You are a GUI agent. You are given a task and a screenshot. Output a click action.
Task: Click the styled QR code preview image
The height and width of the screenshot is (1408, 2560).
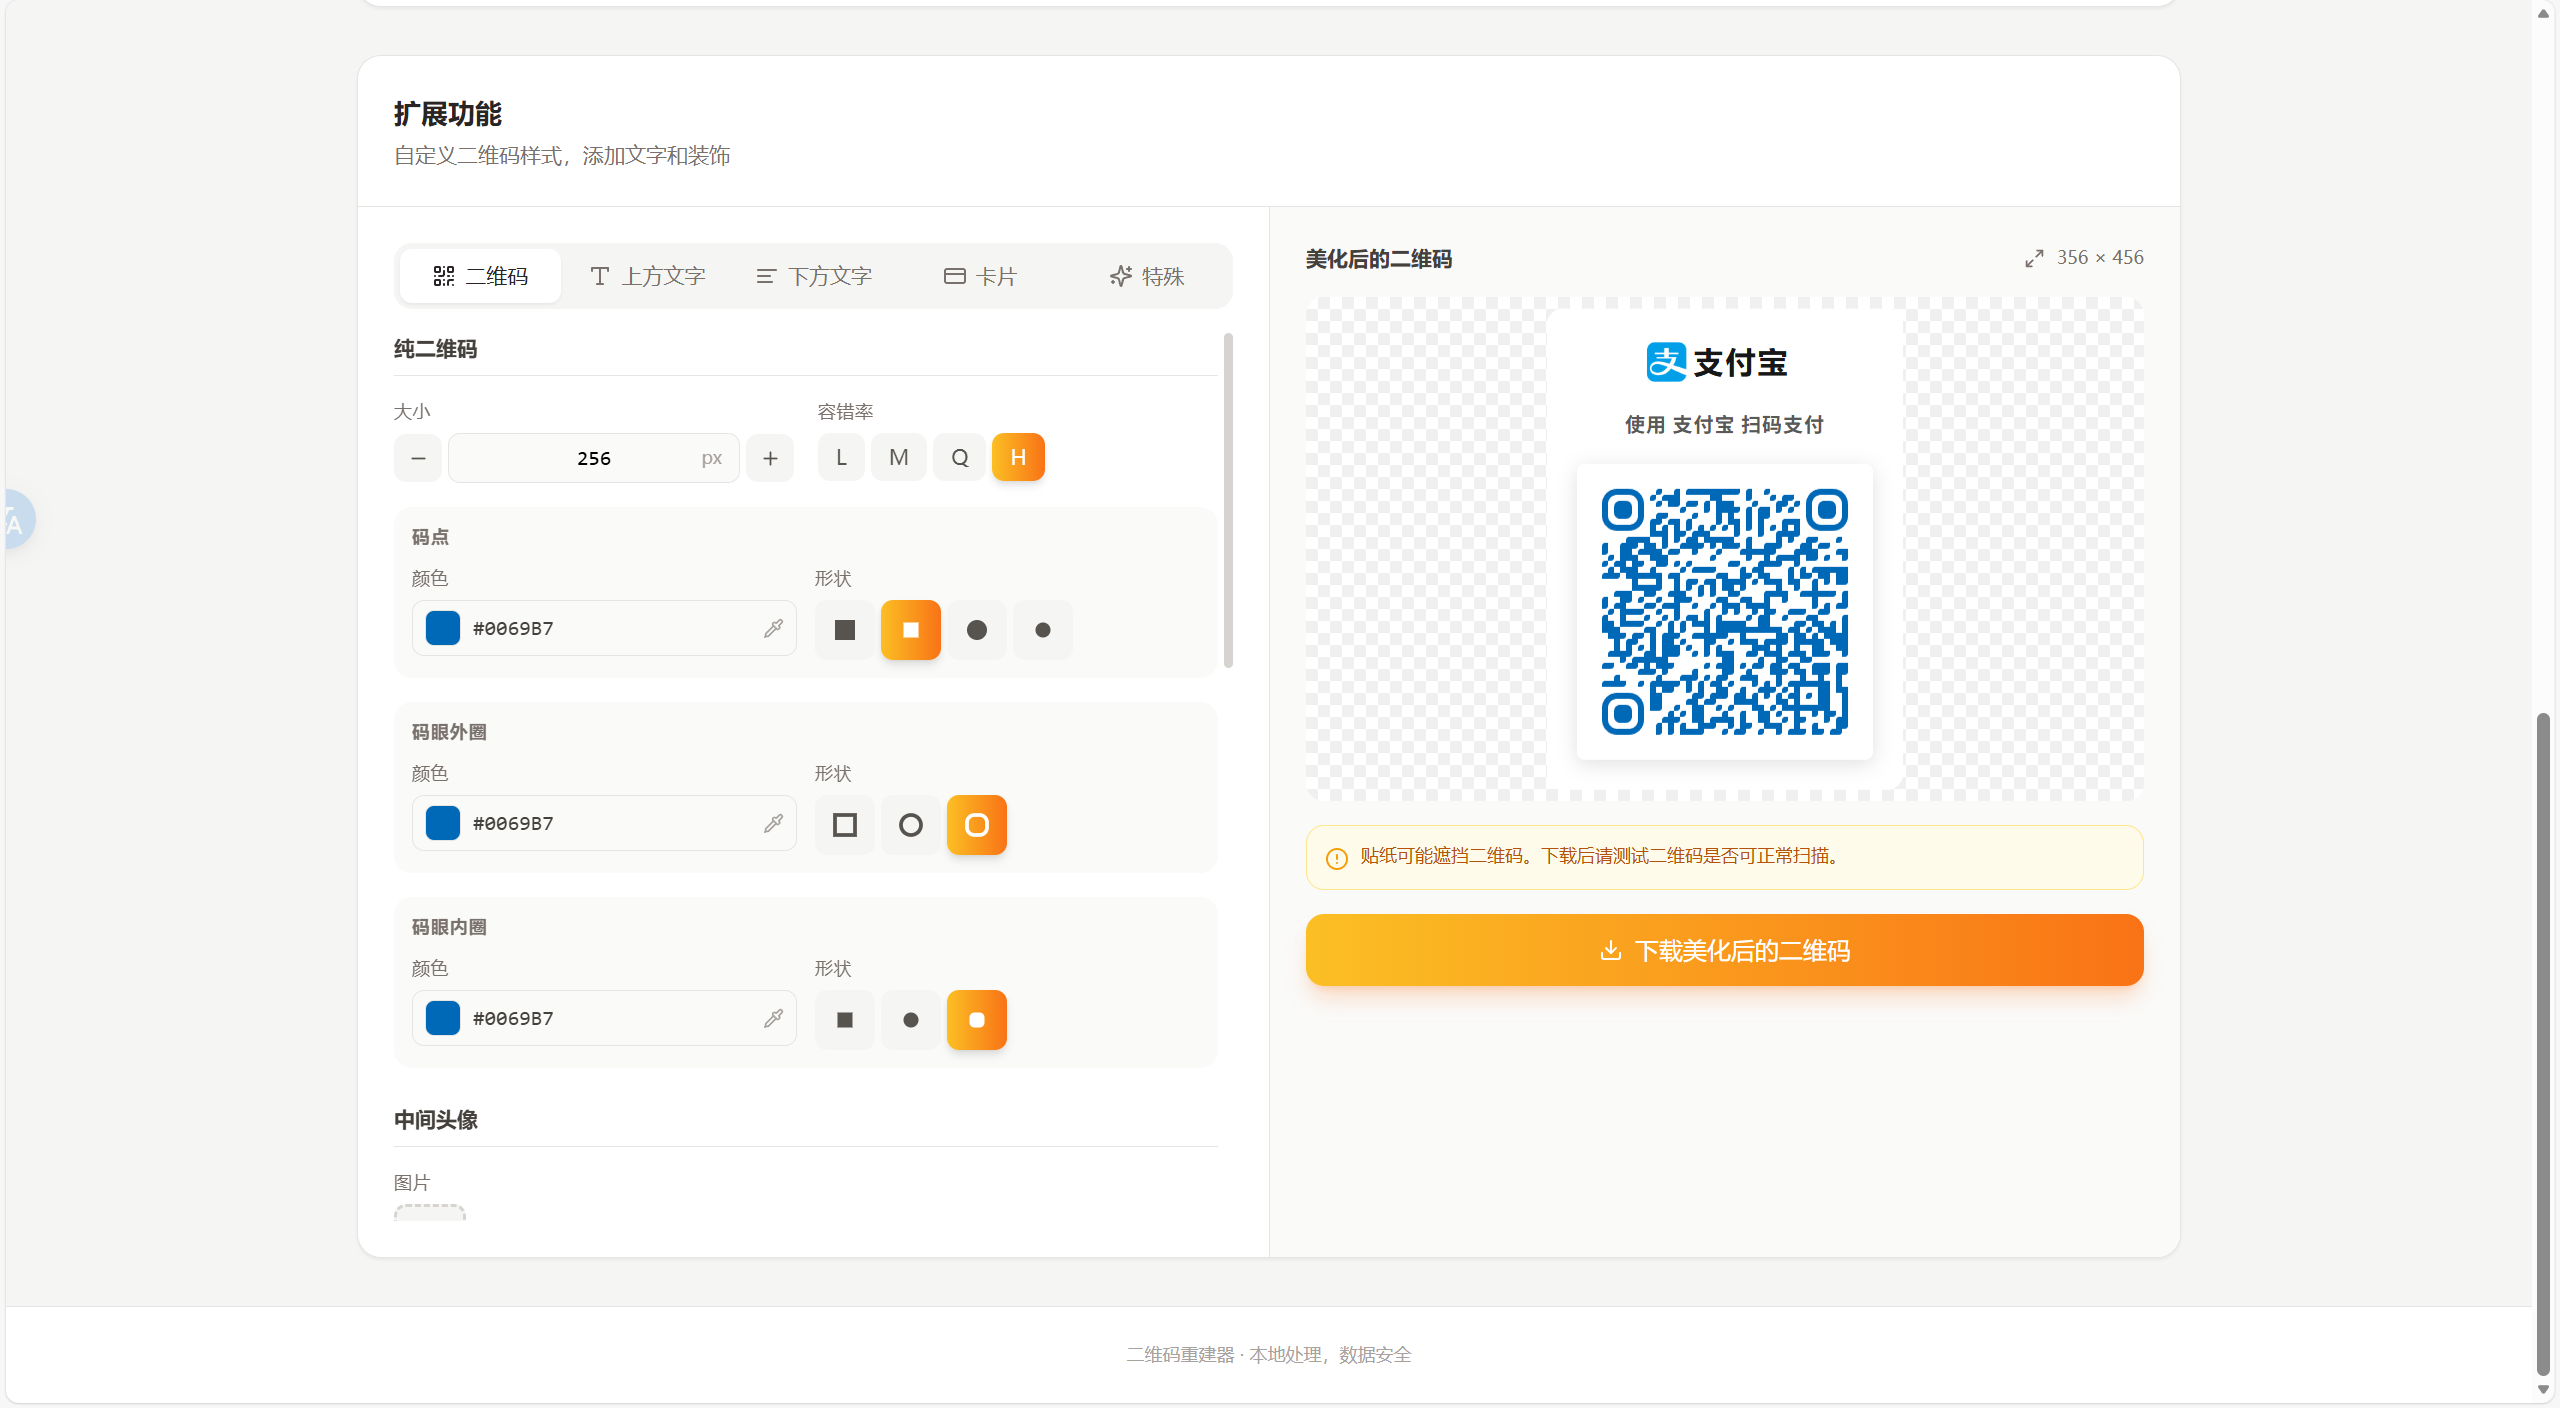click(x=1724, y=612)
